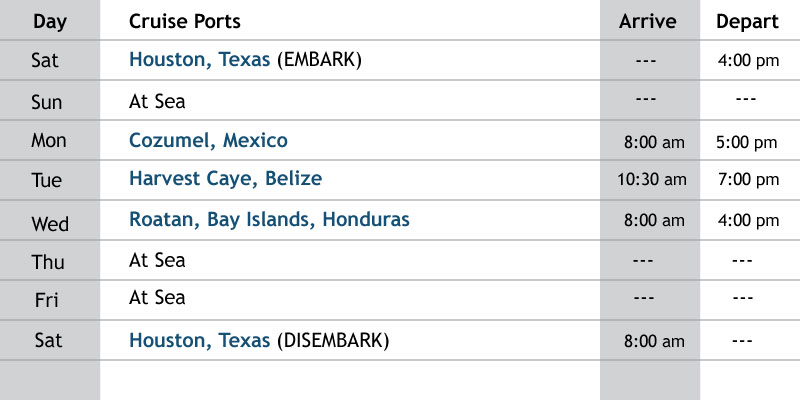Image resolution: width=800 pixels, height=400 pixels.
Task: Click the Arrive column header
Action: [648, 21]
